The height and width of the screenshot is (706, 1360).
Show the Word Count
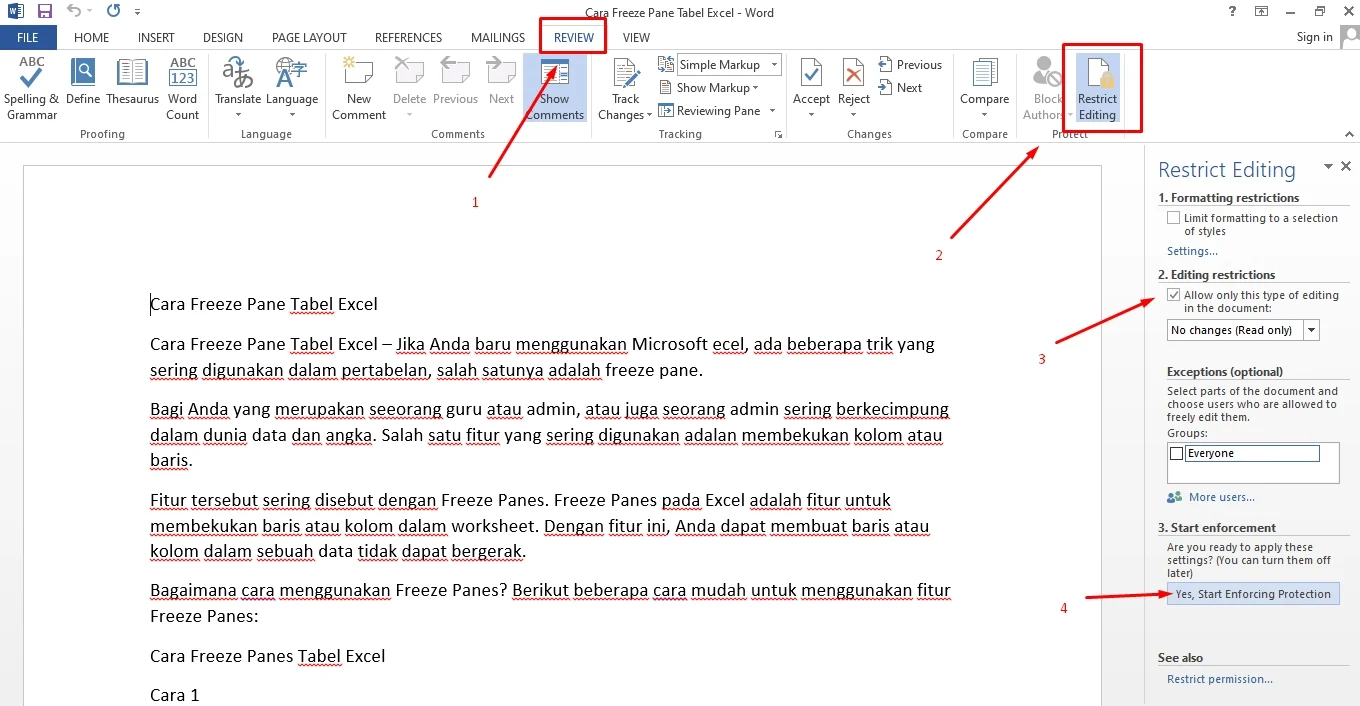click(x=183, y=89)
